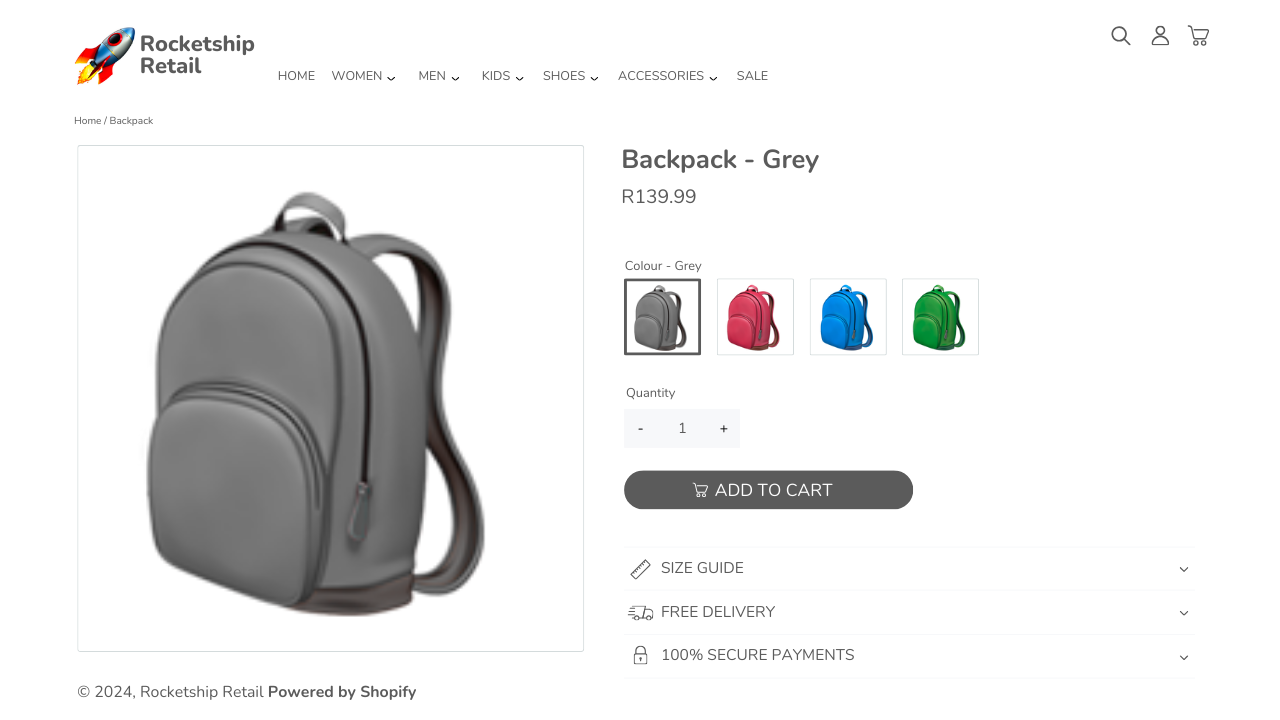Select the grey backpack colour option
1280x720 pixels.
662,317
